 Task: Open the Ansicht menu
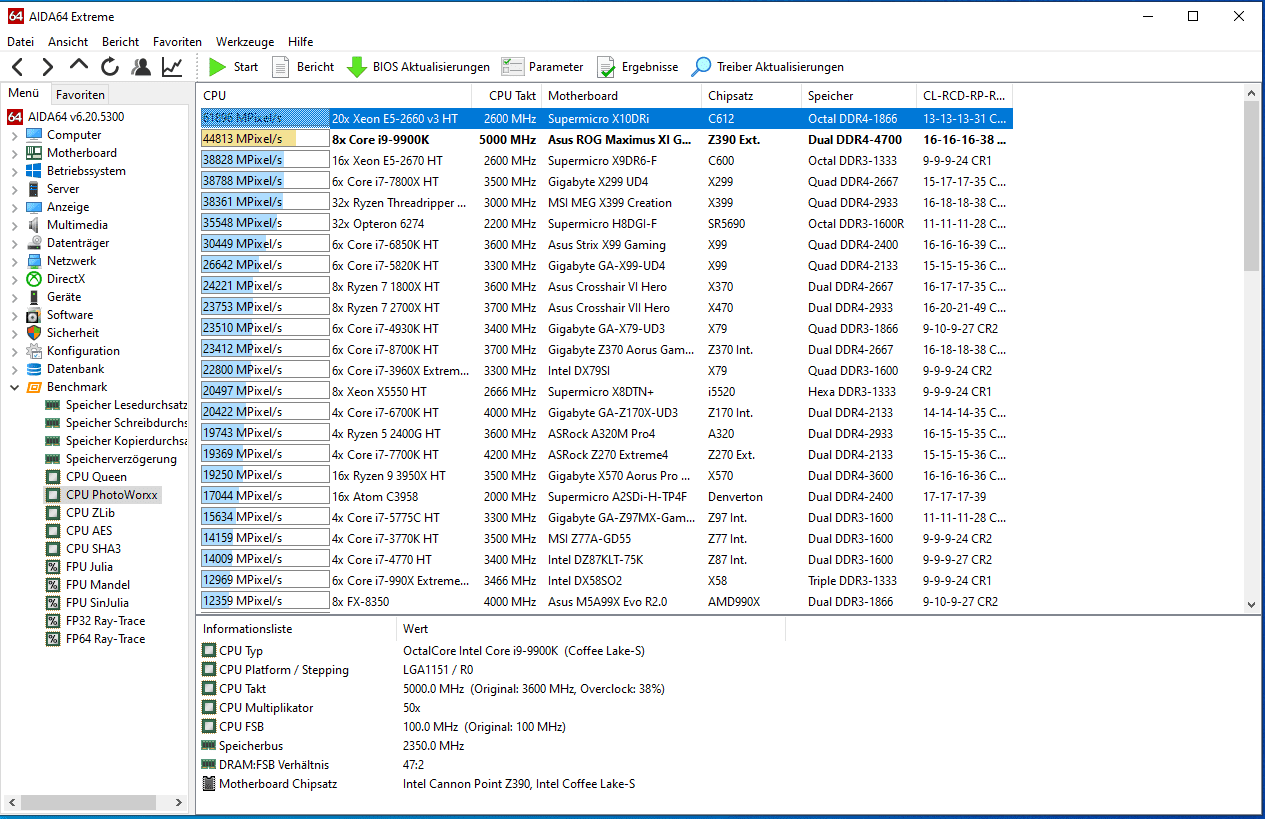pos(68,42)
